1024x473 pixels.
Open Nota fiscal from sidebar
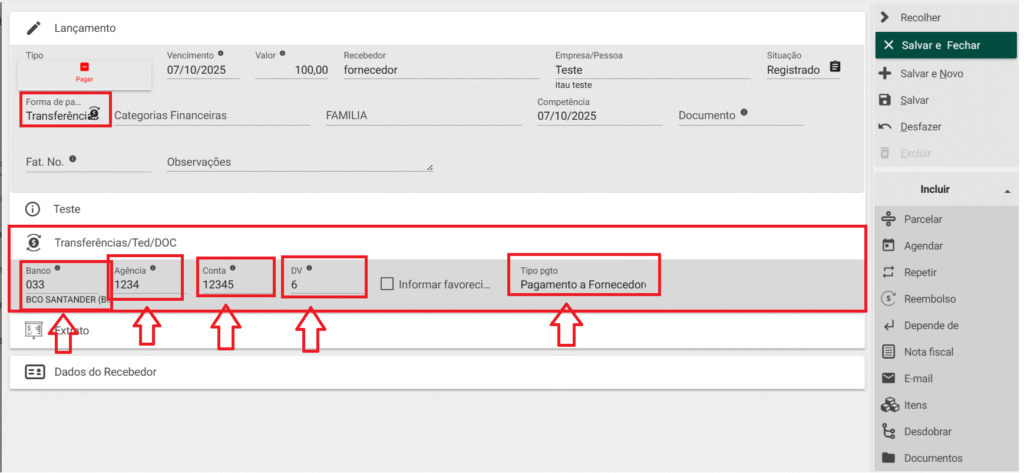887,352
